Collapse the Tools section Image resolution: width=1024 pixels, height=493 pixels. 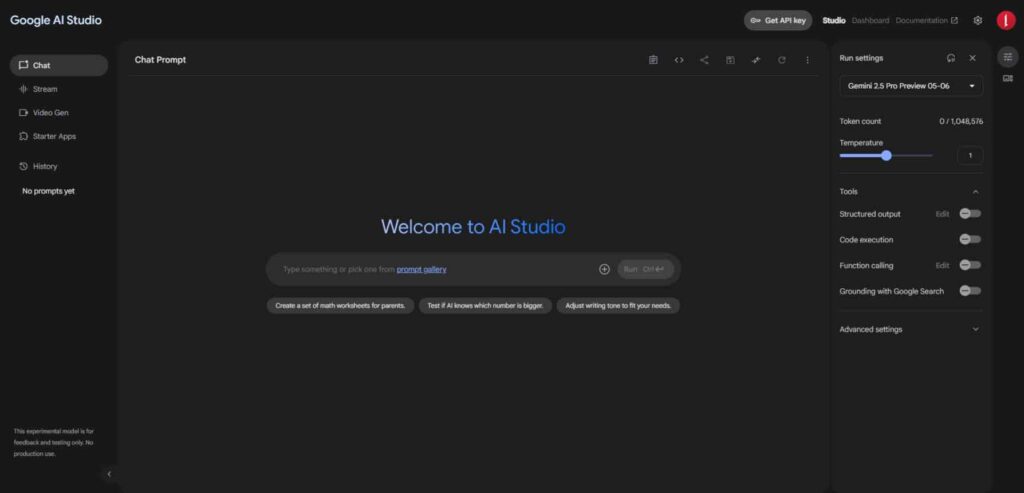coord(976,192)
